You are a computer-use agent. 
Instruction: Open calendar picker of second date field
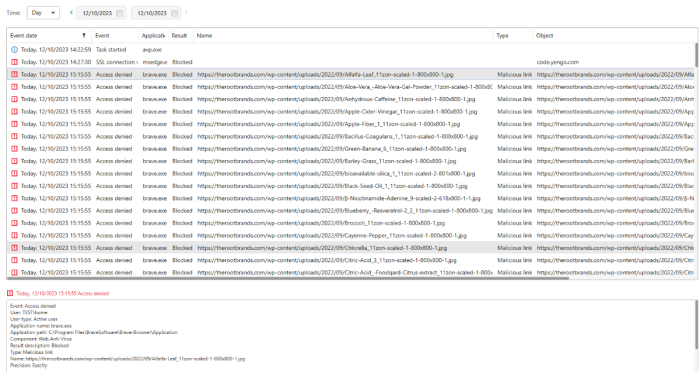[175, 13]
